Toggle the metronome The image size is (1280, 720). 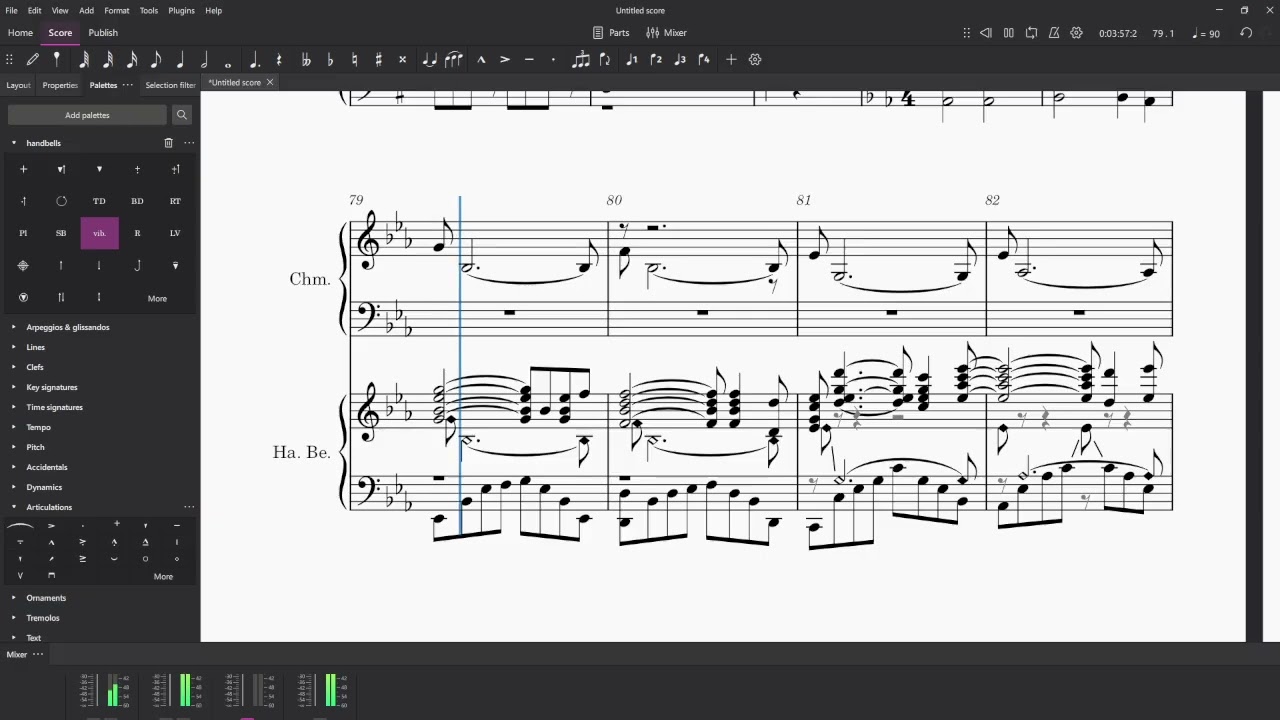point(1054,33)
